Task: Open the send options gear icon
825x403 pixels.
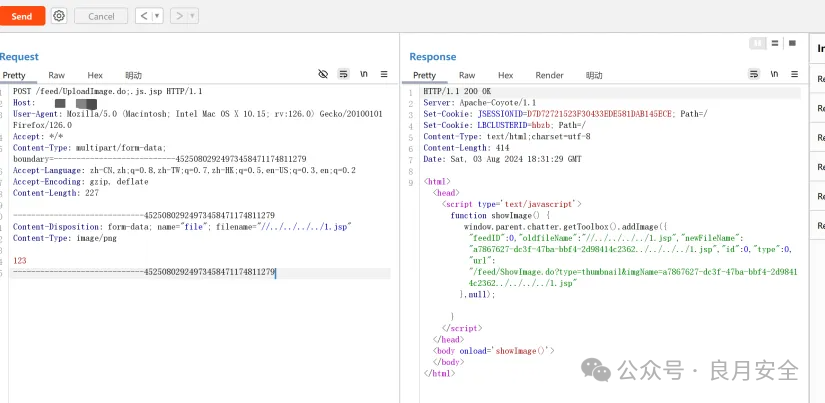Action: [x=59, y=16]
